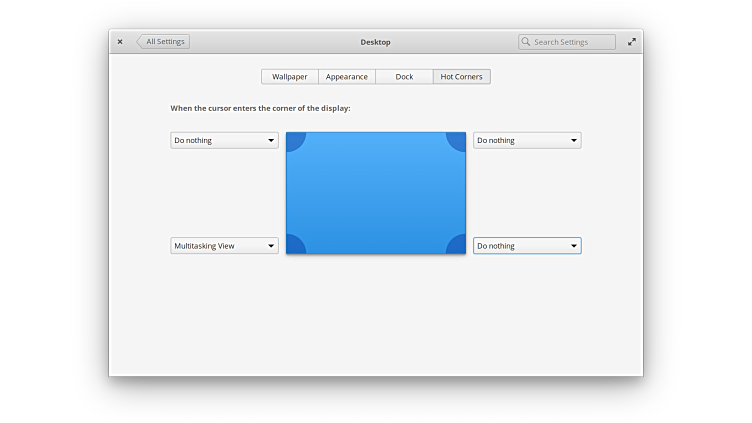The width and height of the screenshot is (752, 423).
Task: Expand bottom-right corner action dropdown
Action: pyautogui.click(x=527, y=246)
